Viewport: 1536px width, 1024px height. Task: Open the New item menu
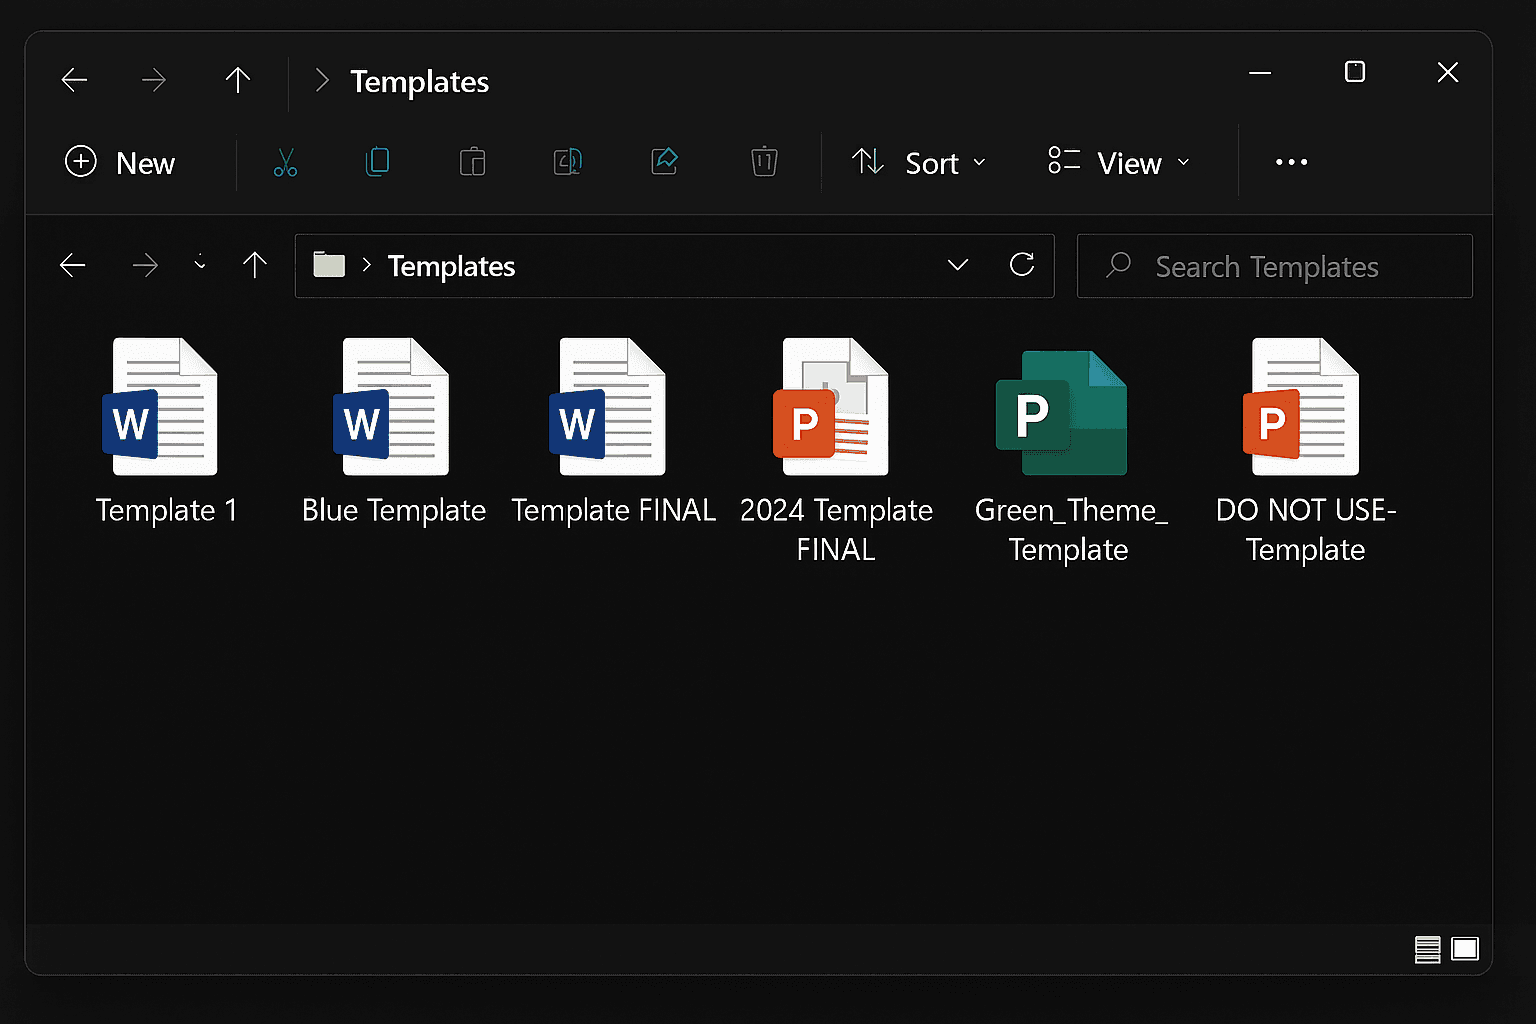pos(120,162)
